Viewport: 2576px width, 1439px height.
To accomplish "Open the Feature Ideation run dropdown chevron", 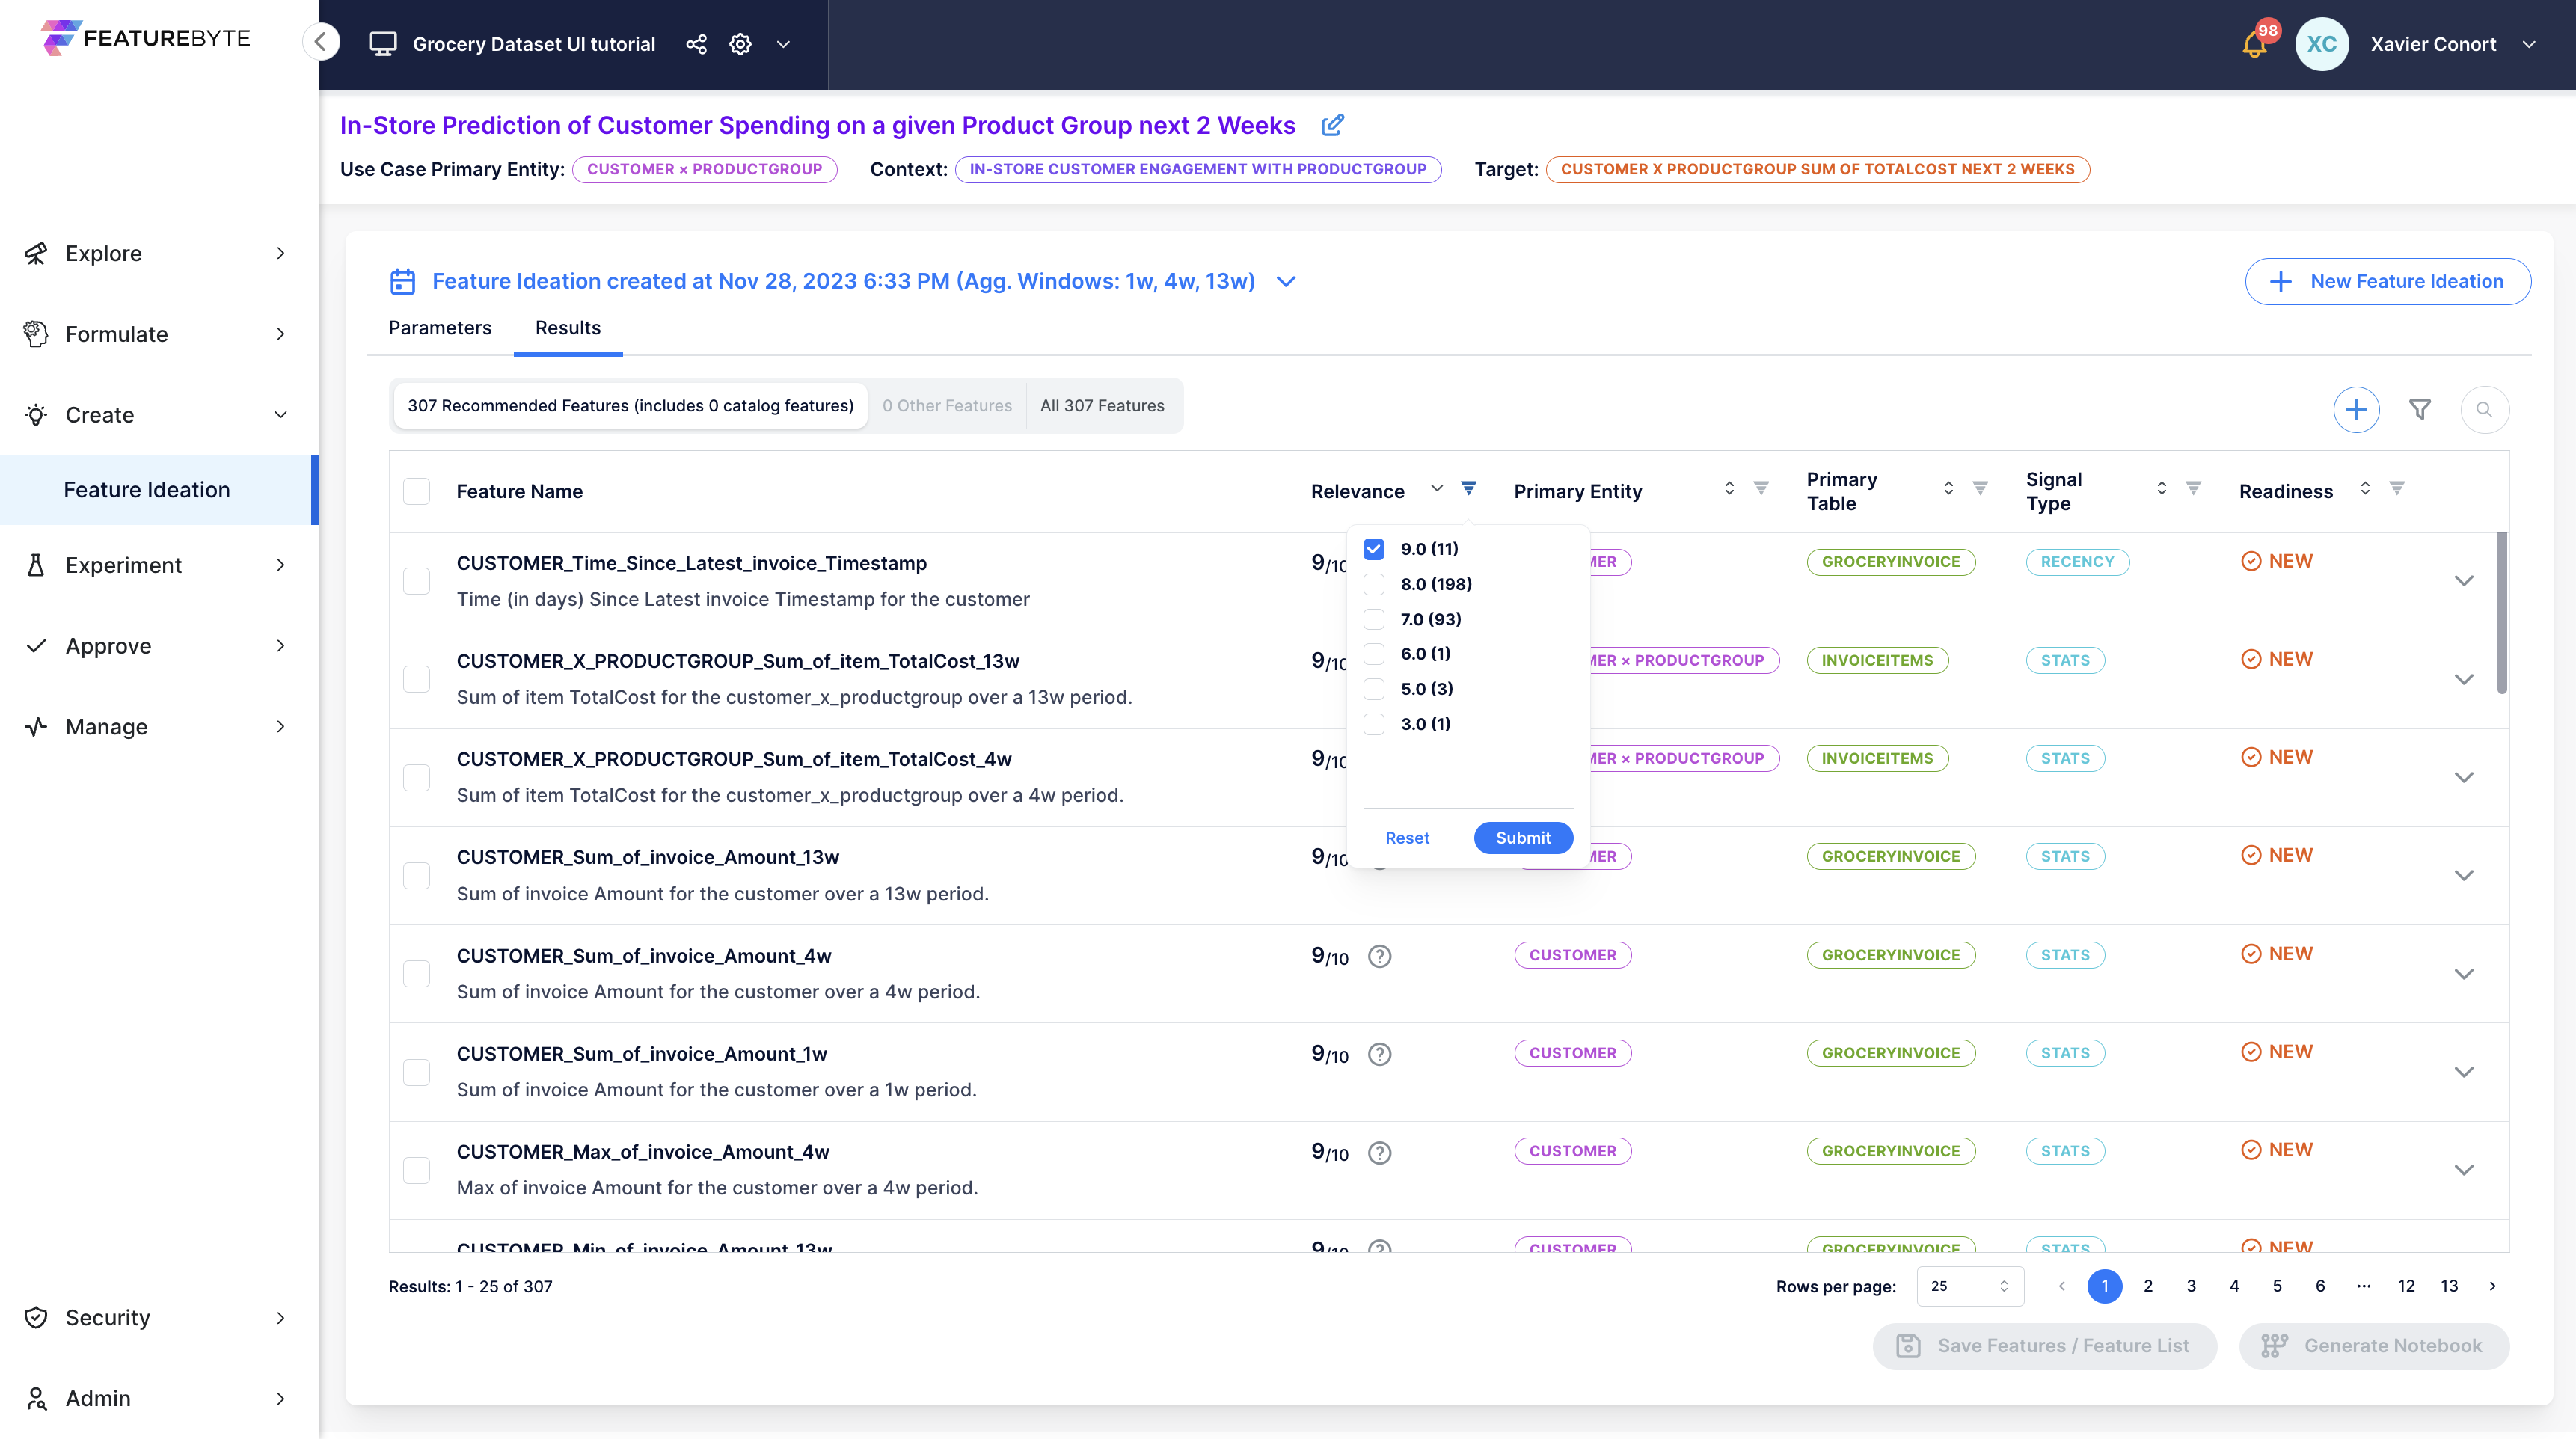I will (x=1287, y=281).
